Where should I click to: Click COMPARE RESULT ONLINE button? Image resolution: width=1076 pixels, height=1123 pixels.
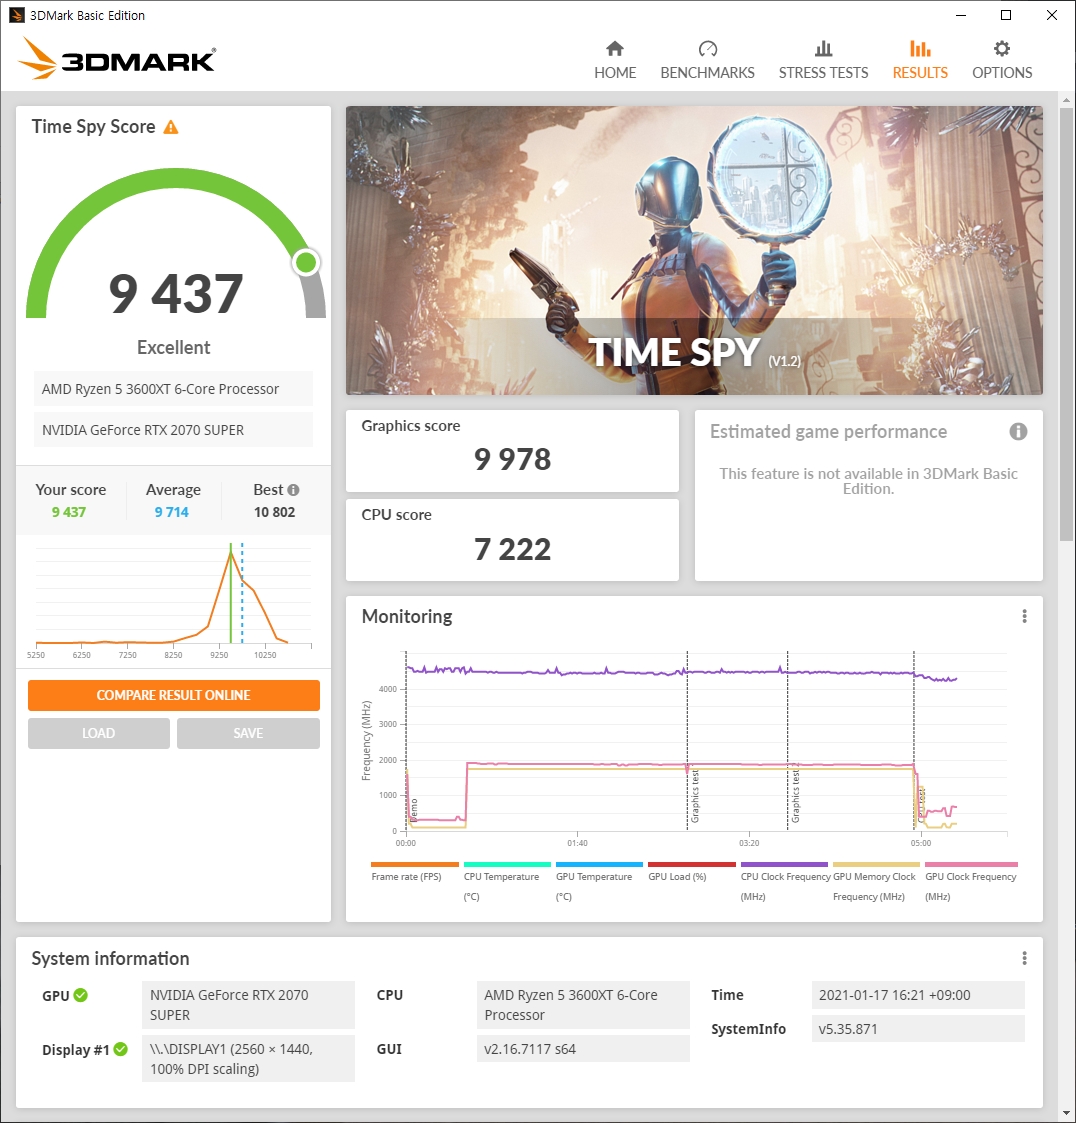(173, 695)
